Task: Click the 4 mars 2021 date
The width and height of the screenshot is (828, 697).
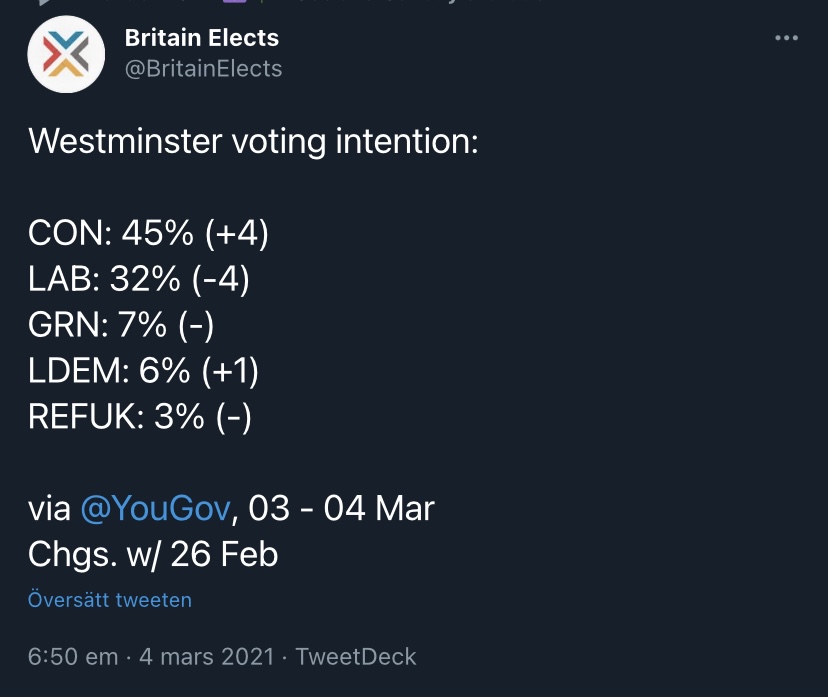Action: 207,657
